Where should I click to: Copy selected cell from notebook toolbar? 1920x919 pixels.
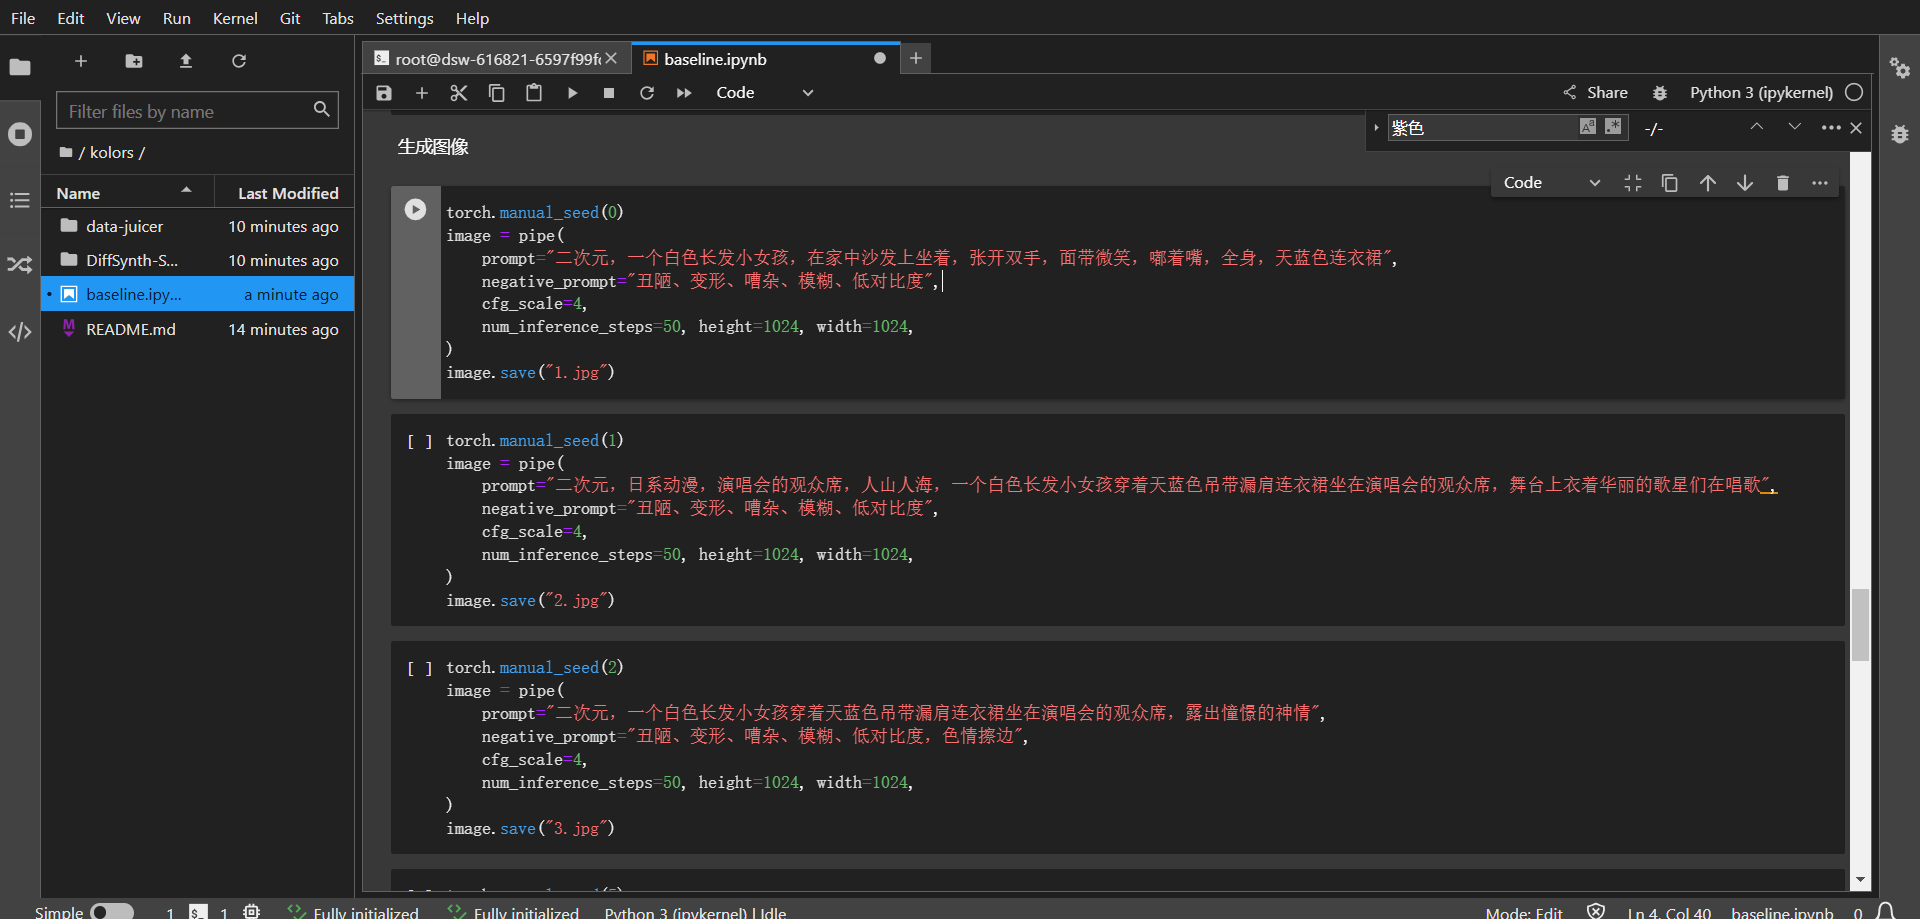point(496,93)
